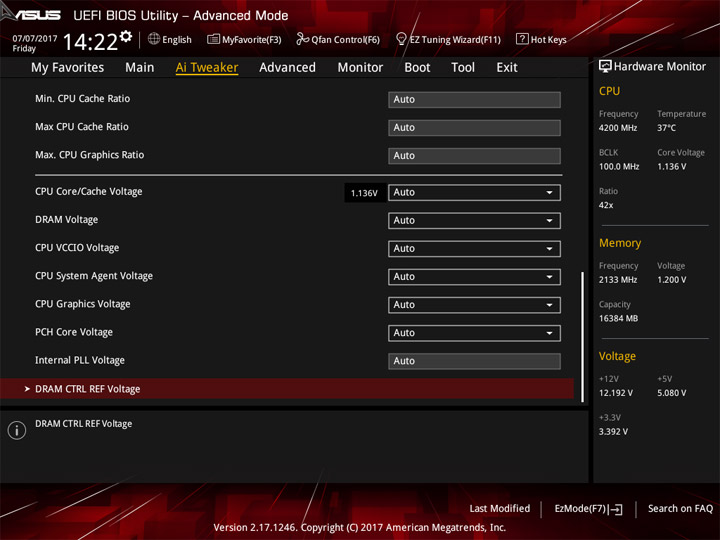Select CPU VCCIO Voltage label
This screenshot has height=540, width=720.
coord(77,248)
